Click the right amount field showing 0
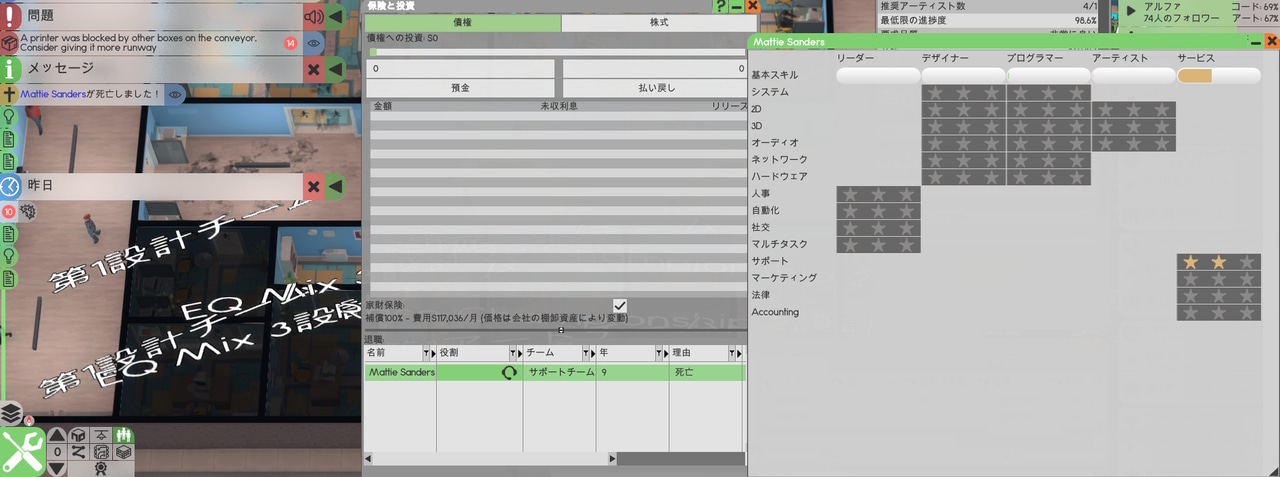This screenshot has width=1280, height=477. coord(655,68)
